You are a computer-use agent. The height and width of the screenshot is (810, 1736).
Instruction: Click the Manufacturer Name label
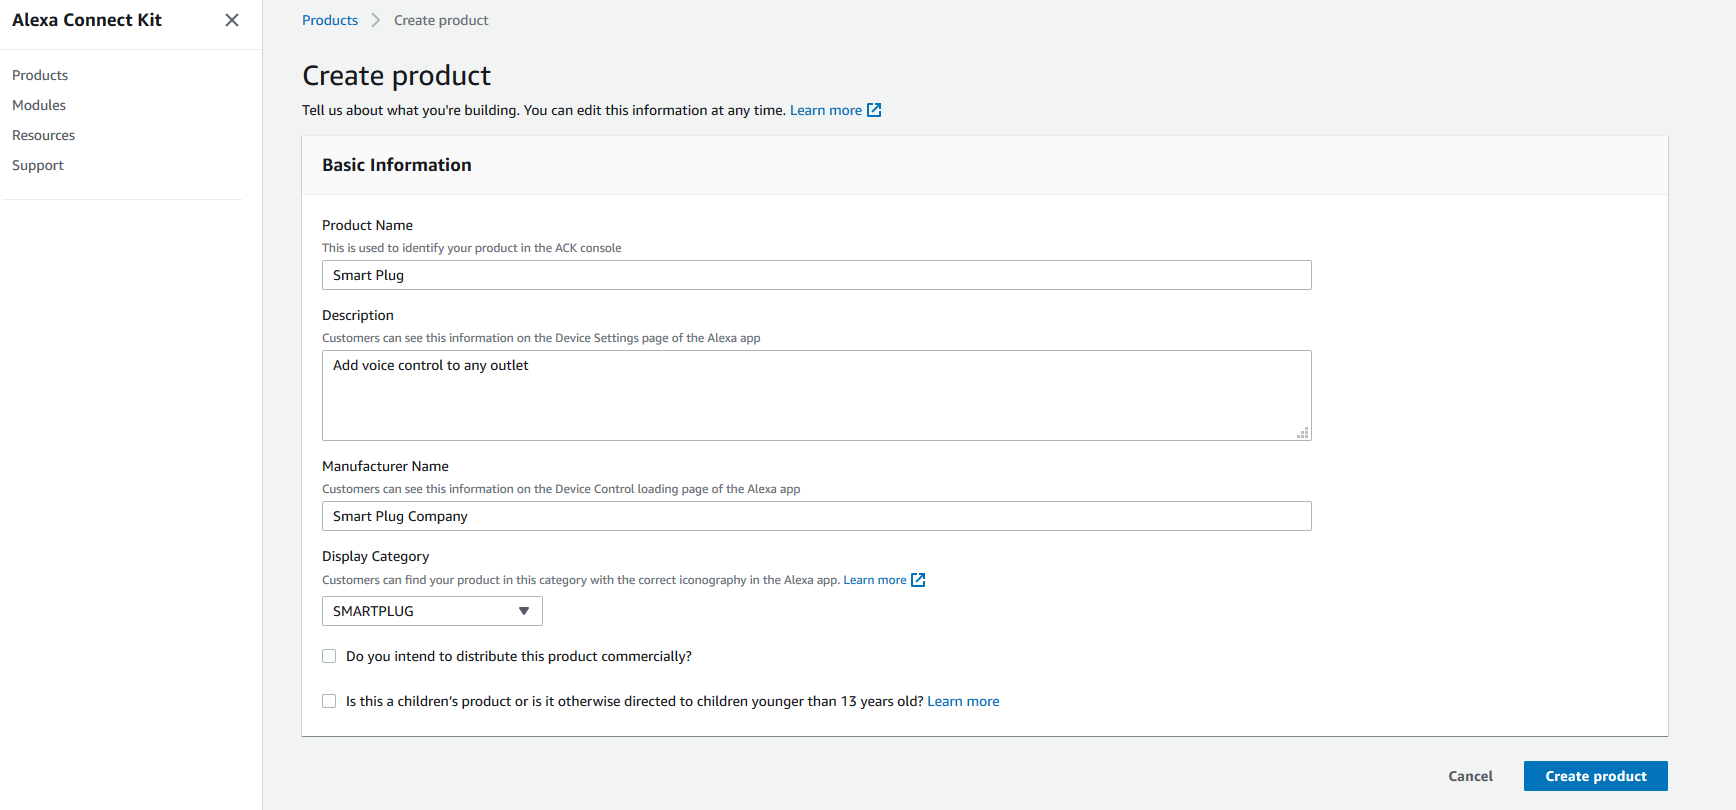385,466
